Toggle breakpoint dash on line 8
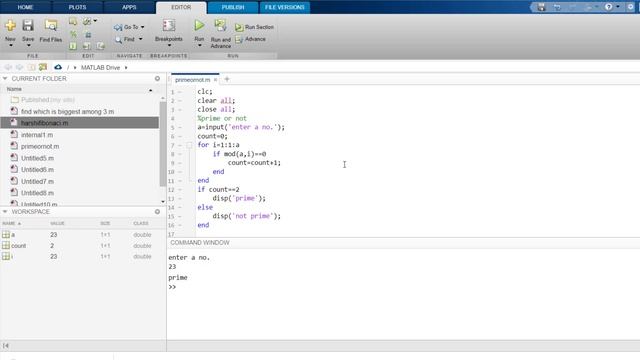Image resolution: width=640 pixels, height=360 pixels. coord(180,154)
